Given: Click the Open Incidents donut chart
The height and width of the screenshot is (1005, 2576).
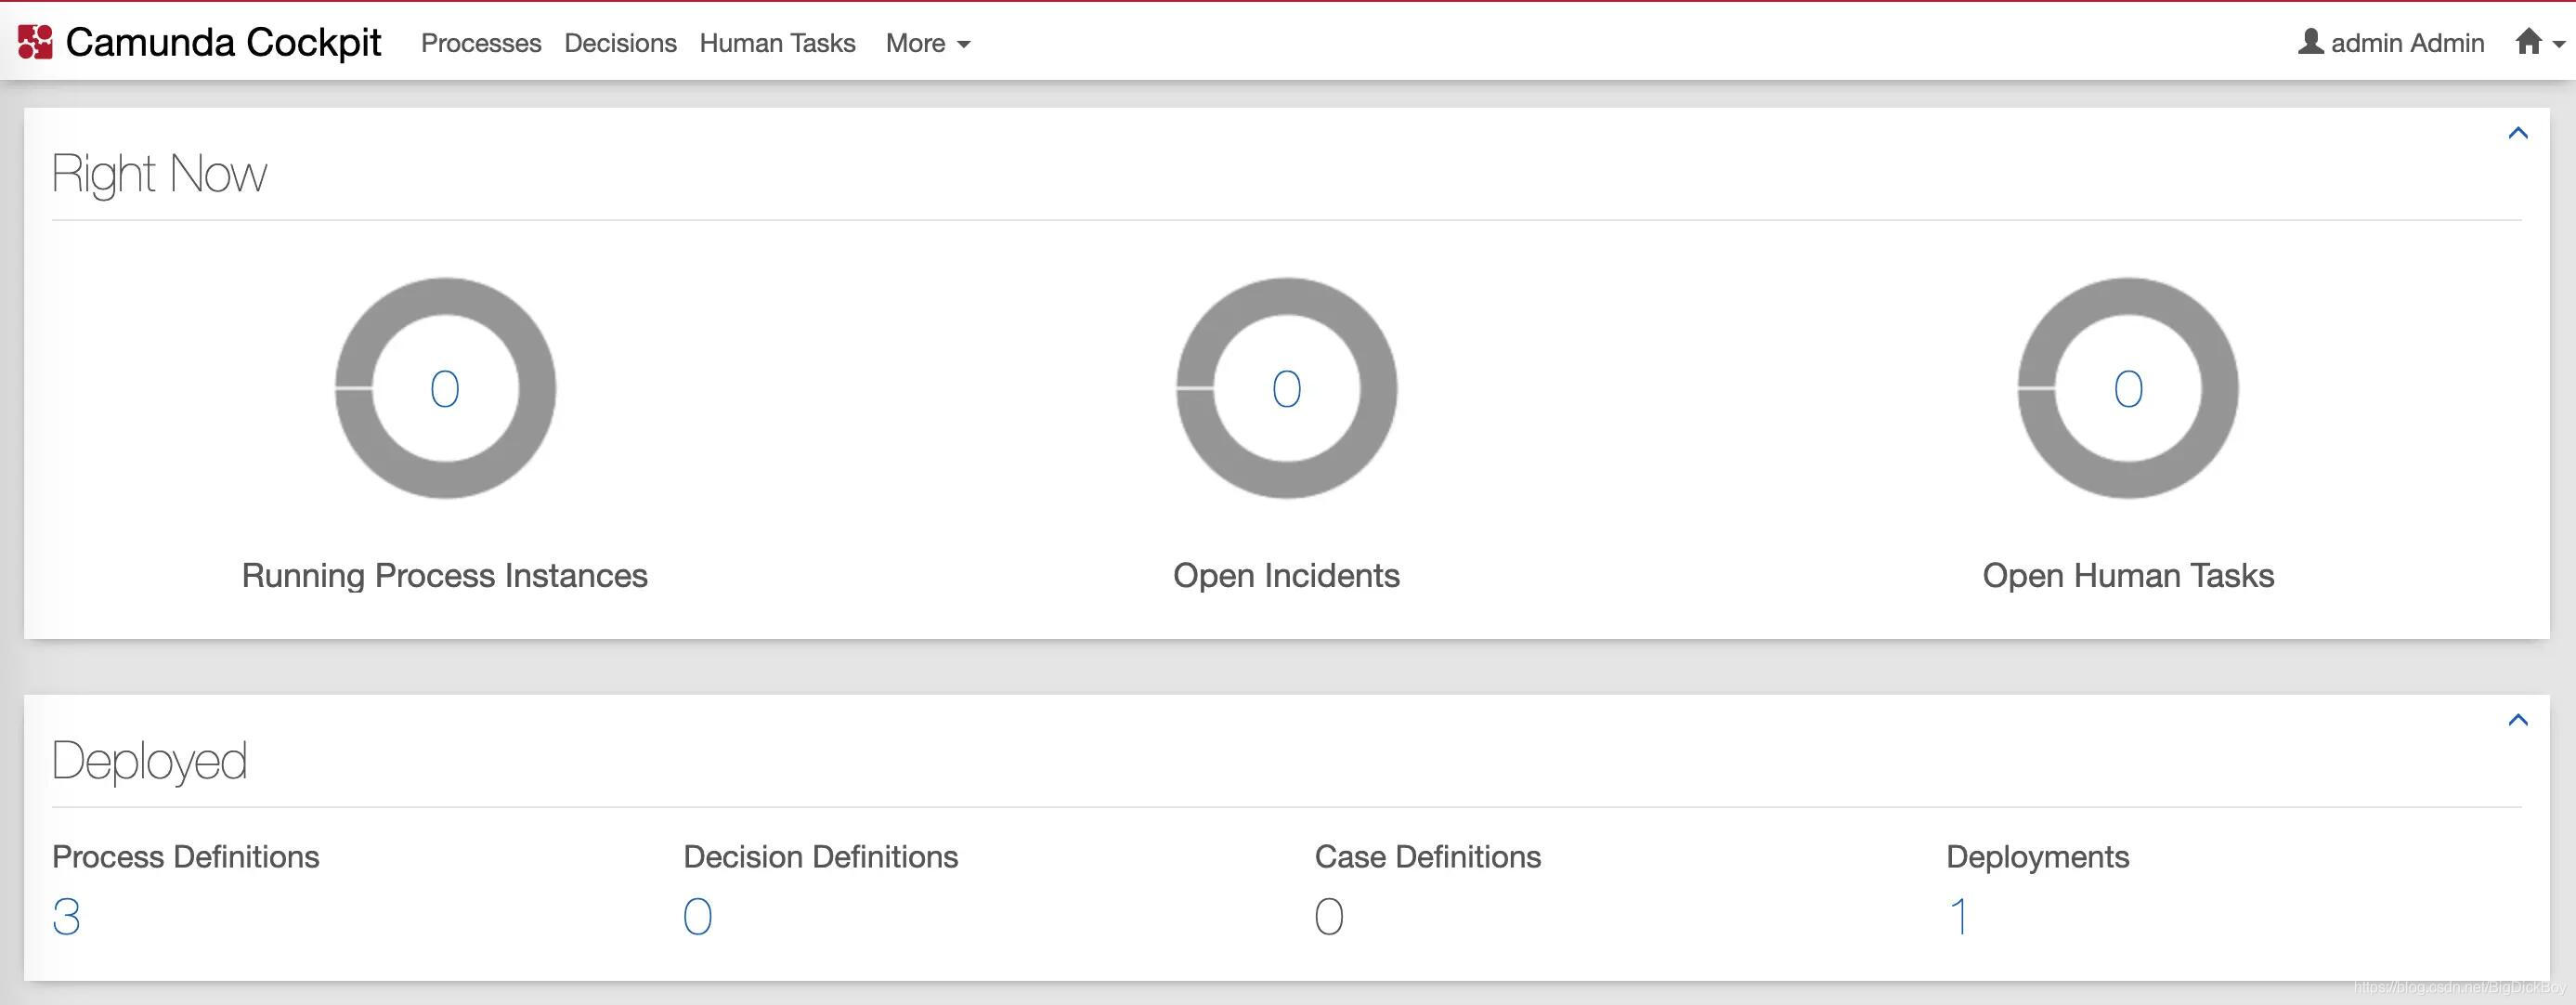Looking at the screenshot, I should coord(1286,388).
